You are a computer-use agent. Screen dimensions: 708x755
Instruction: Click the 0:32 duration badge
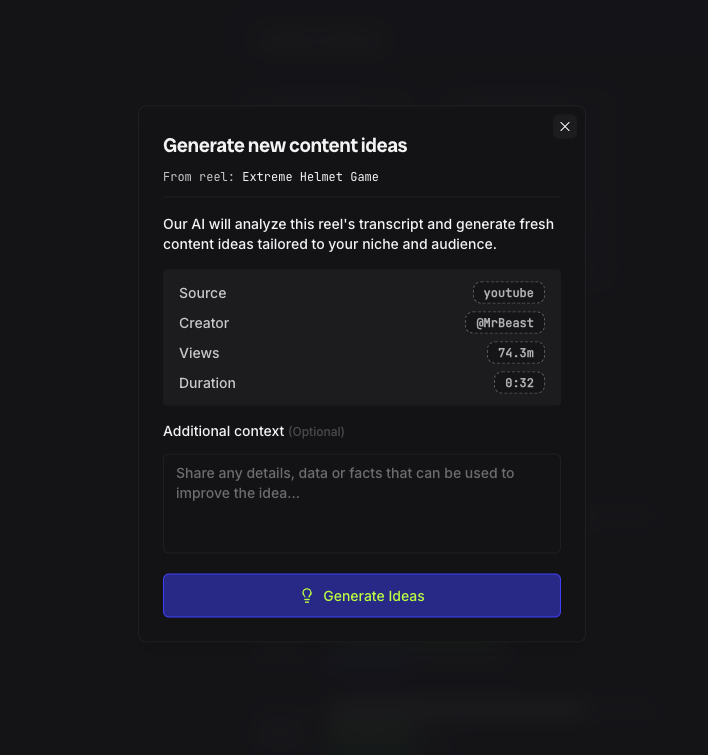coord(519,383)
